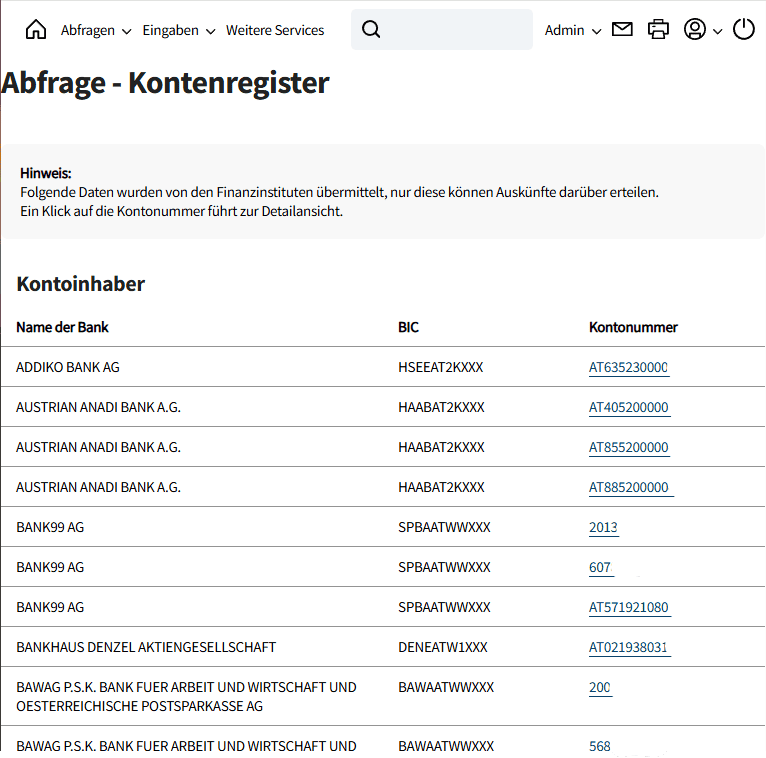Click the DENEATW1XXX BIC cell

(x=443, y=648)
